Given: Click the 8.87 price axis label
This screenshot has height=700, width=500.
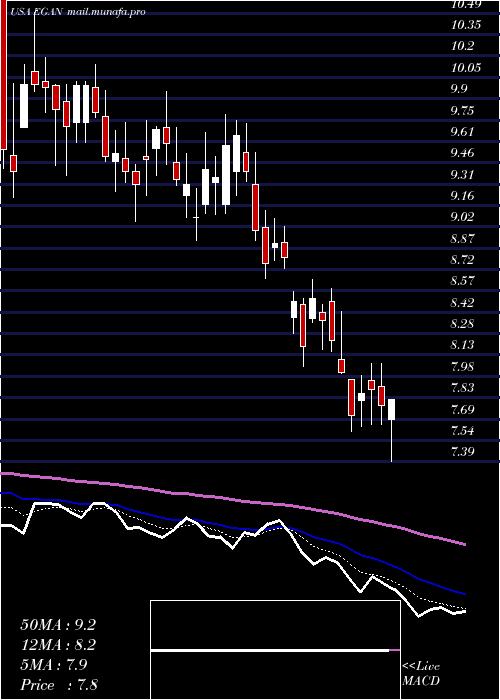Looking at the screenshot, I should [462, 238].
